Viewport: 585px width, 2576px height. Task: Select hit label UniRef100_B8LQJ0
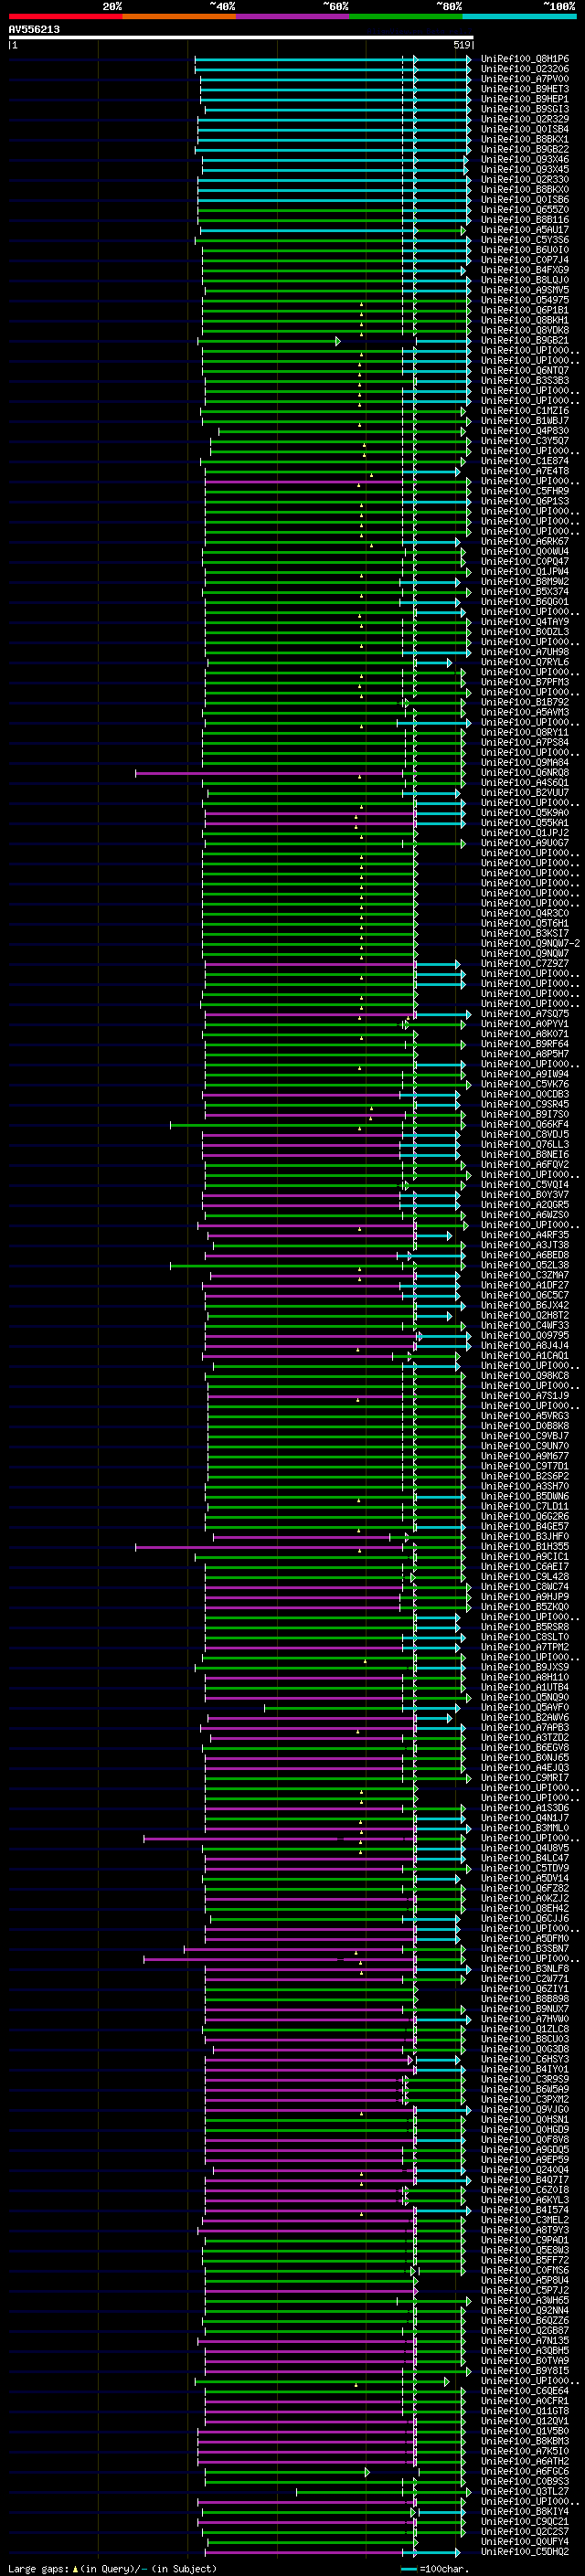tap(525, 280)
